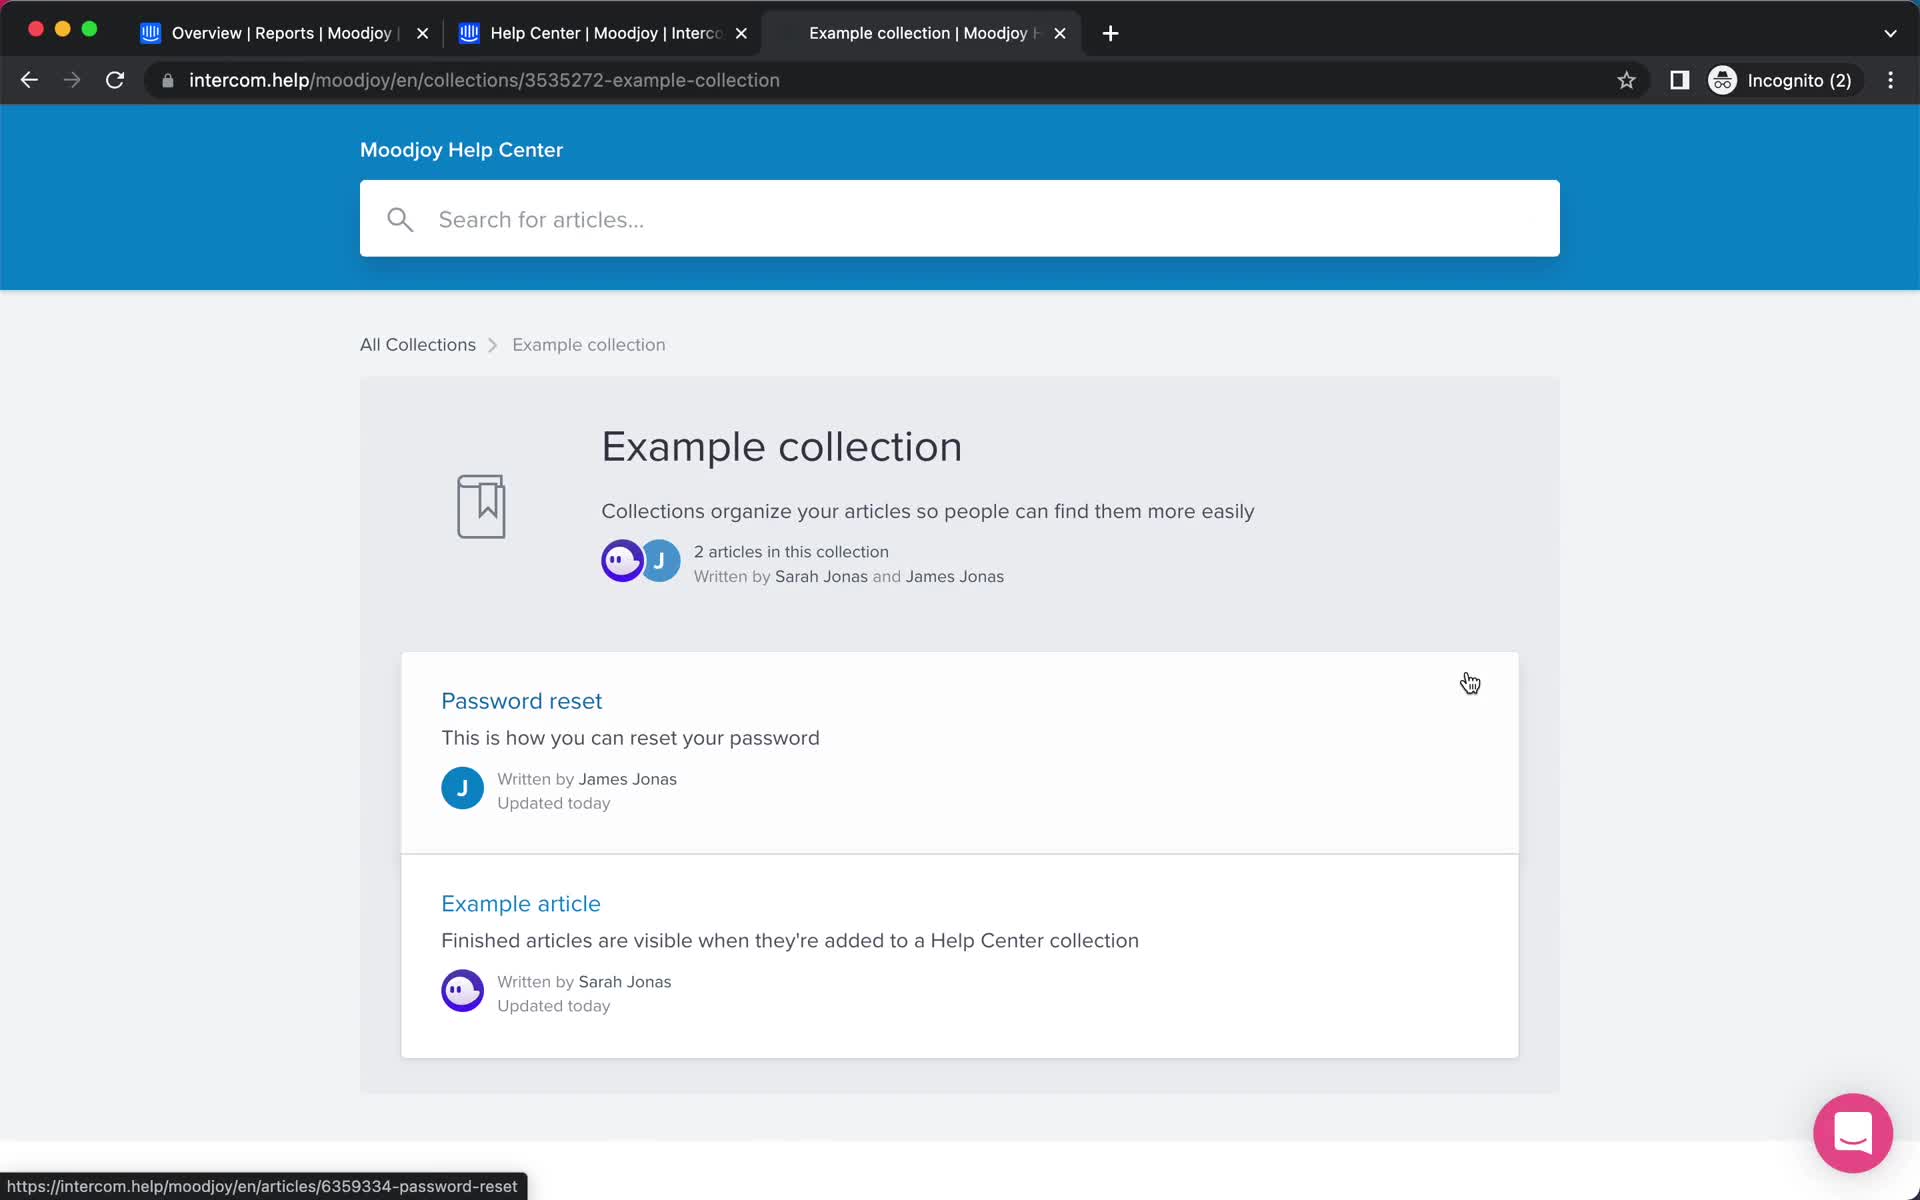Click the collection description text
Image resolution: width=1920 pixels, height=1200 pixels.
coord(927,511)
